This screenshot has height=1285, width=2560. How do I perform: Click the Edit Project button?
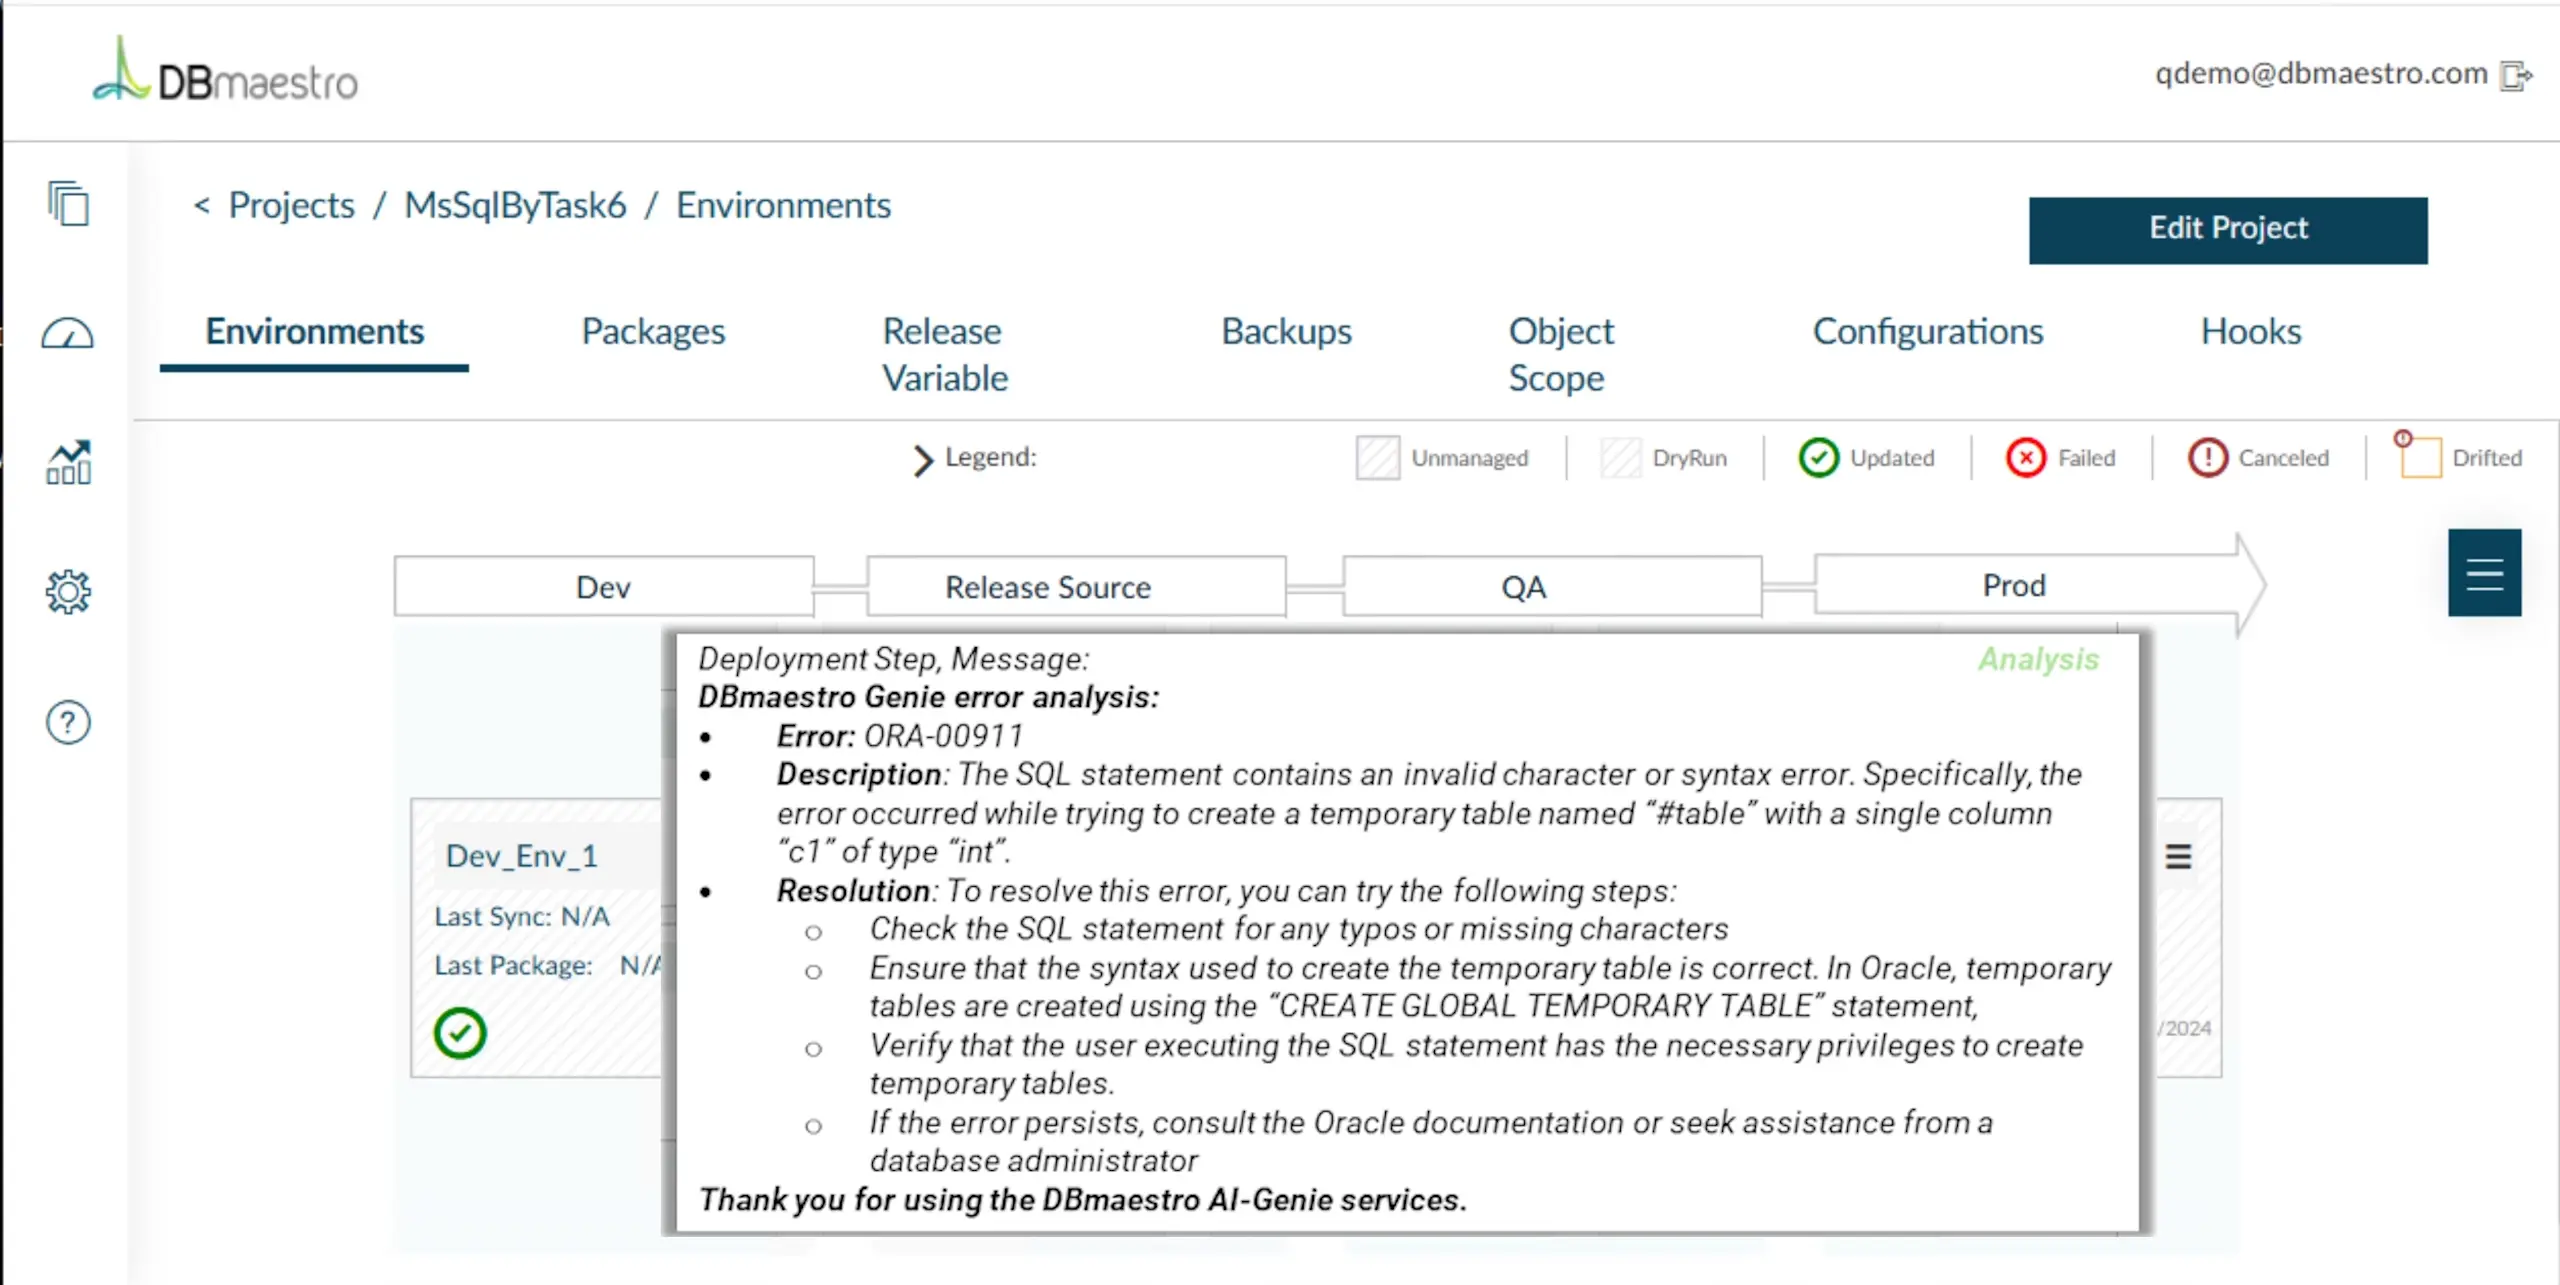click(2228, 230)
